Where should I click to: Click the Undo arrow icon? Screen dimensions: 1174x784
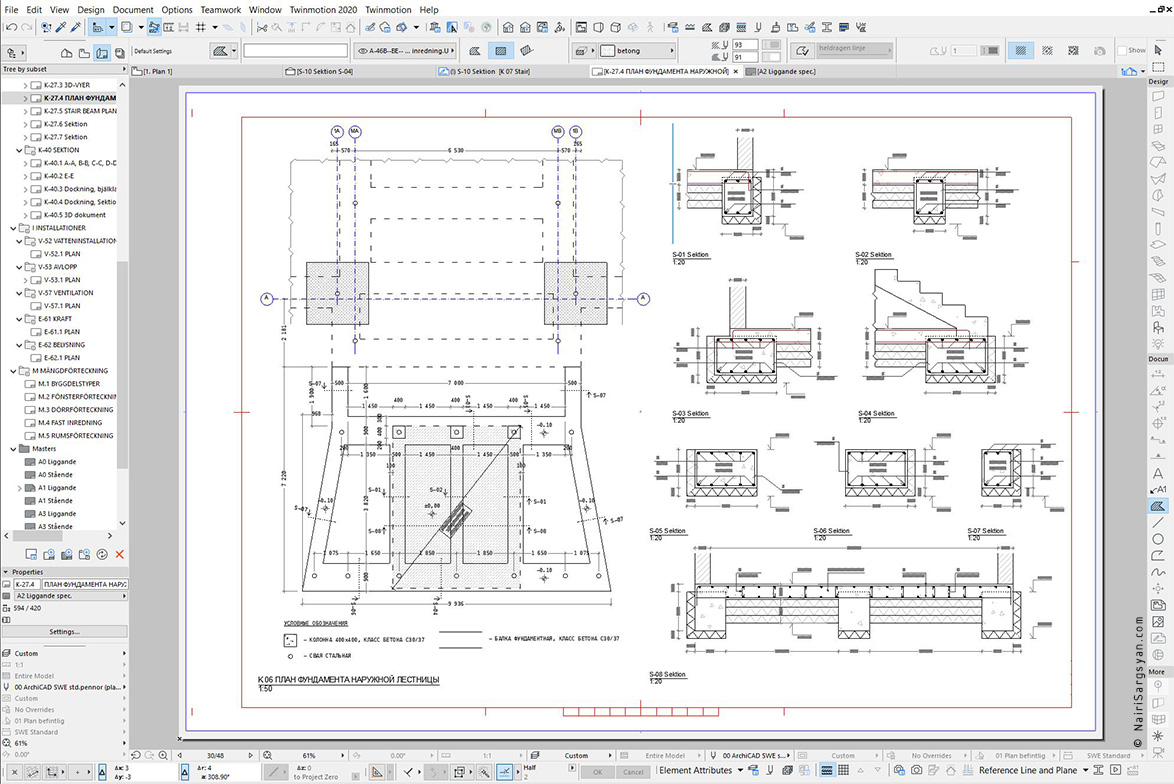(10, 28)
